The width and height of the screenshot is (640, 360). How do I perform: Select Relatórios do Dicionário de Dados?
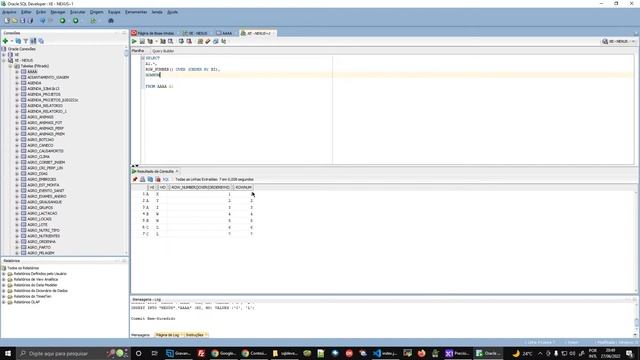(x=40, y=291)
